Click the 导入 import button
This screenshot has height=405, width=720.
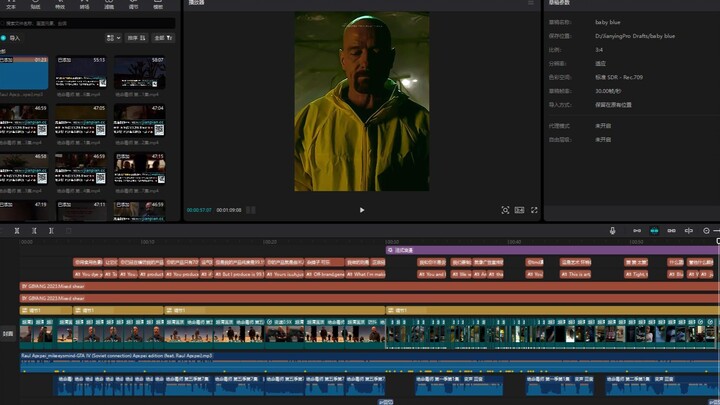pos(11,38)
